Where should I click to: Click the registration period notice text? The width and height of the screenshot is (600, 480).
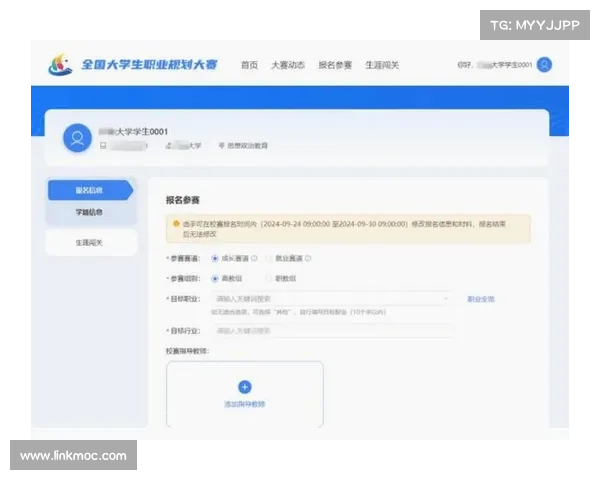click(344, 229)
